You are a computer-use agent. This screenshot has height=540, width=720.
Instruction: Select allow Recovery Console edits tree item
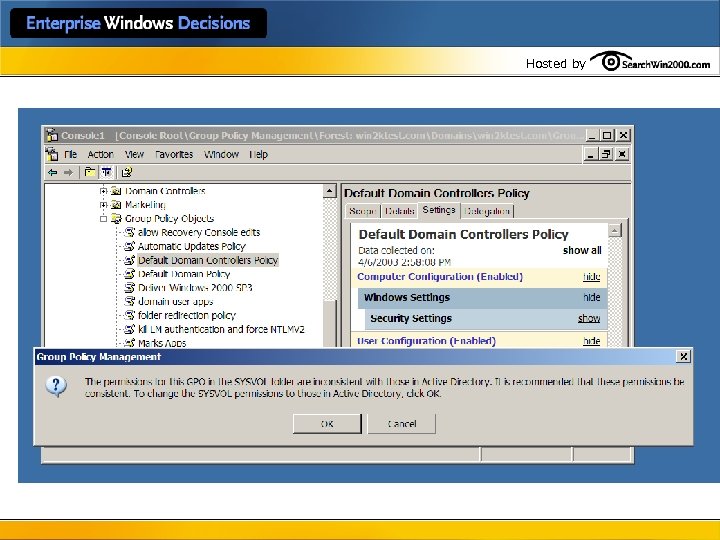click(199, 232)
